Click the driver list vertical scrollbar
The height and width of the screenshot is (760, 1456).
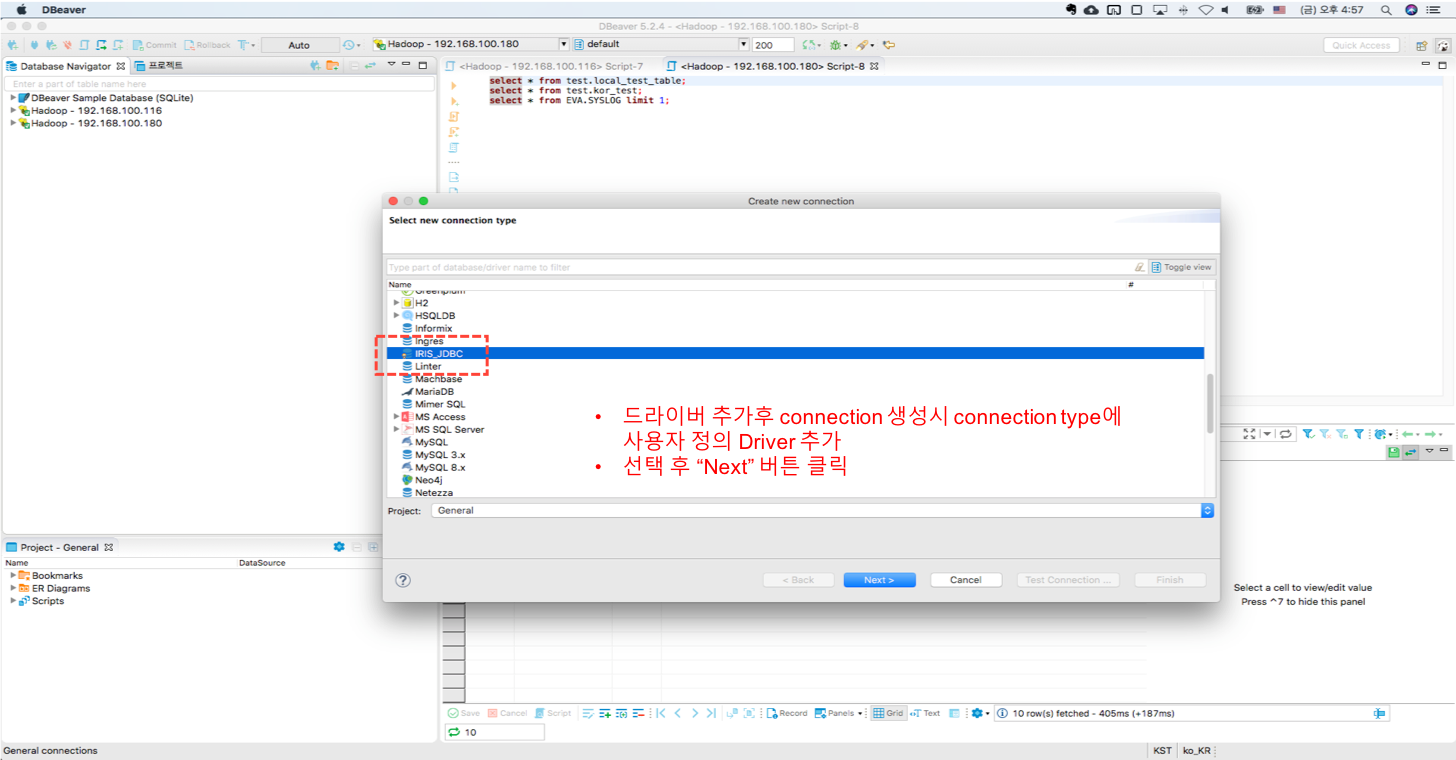coord(1210,403)
